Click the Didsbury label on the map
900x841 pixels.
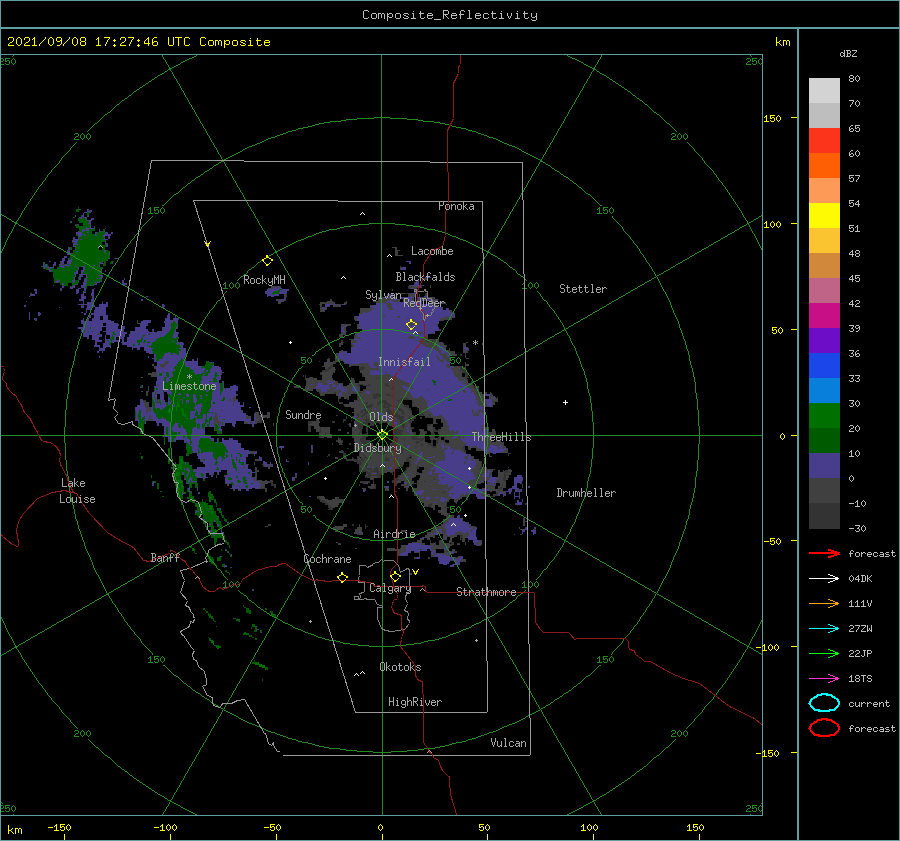(377, 448)
